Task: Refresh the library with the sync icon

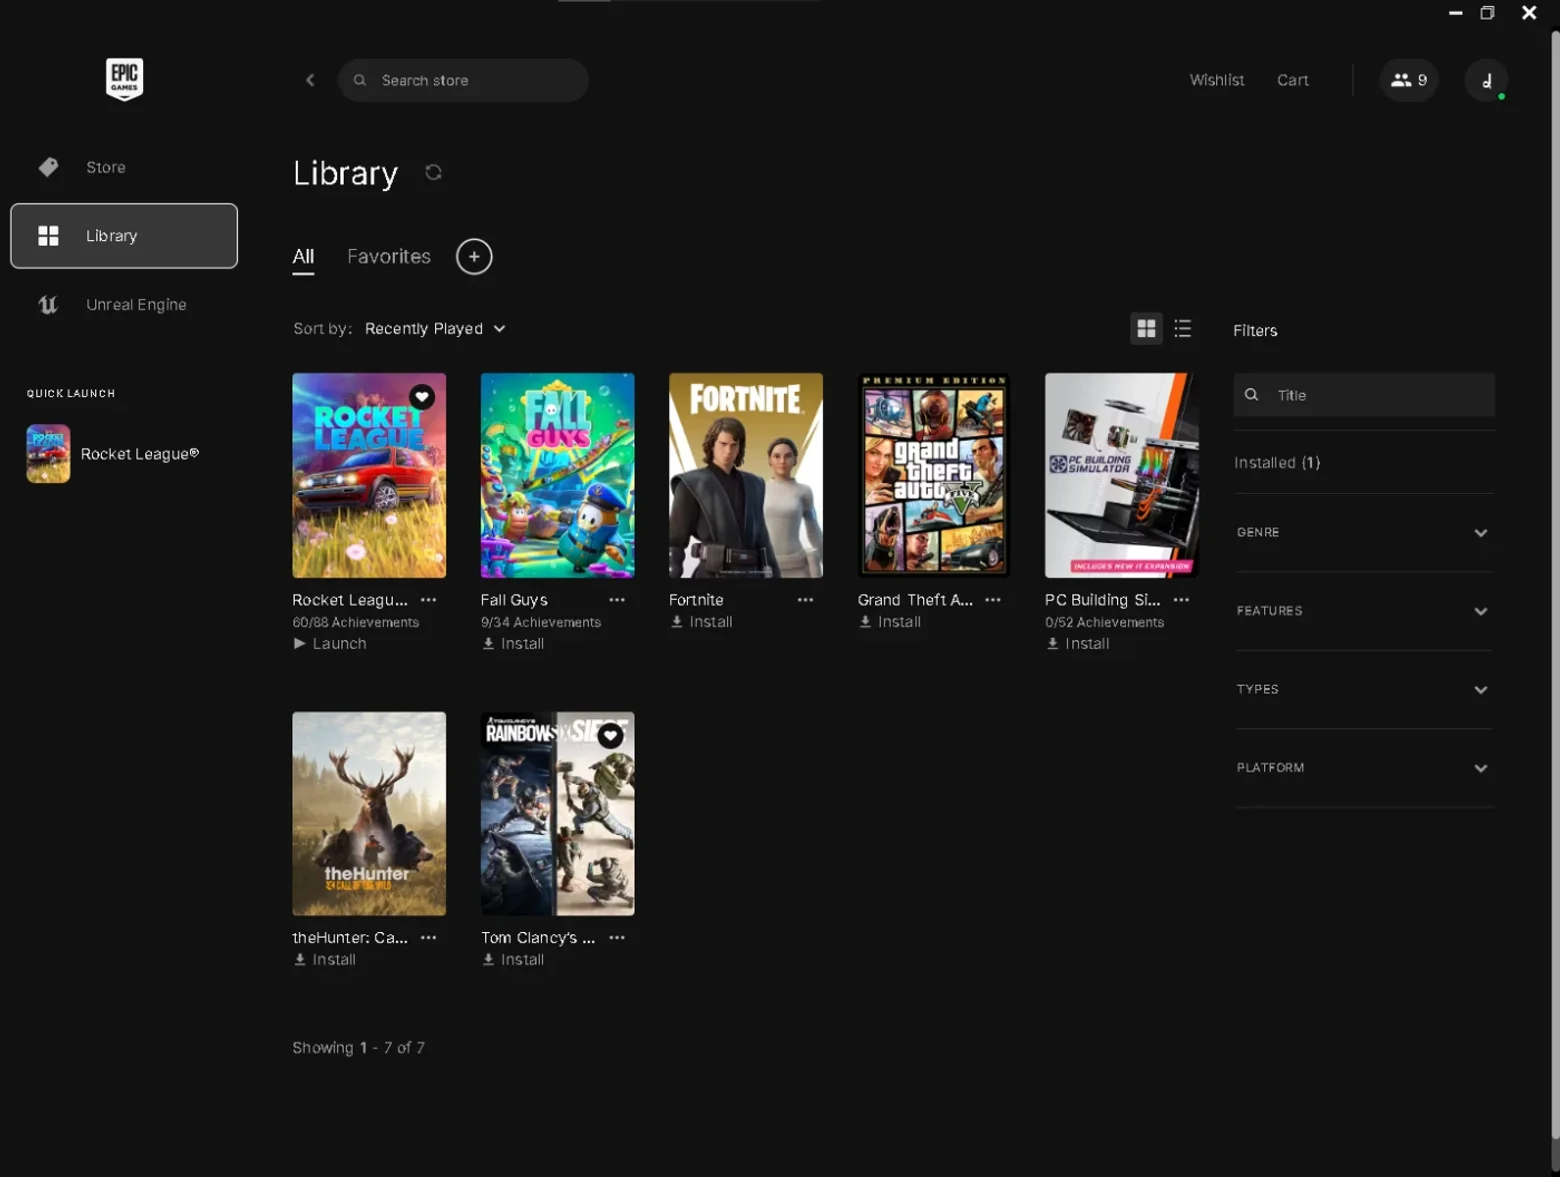Action: [433, 172]
